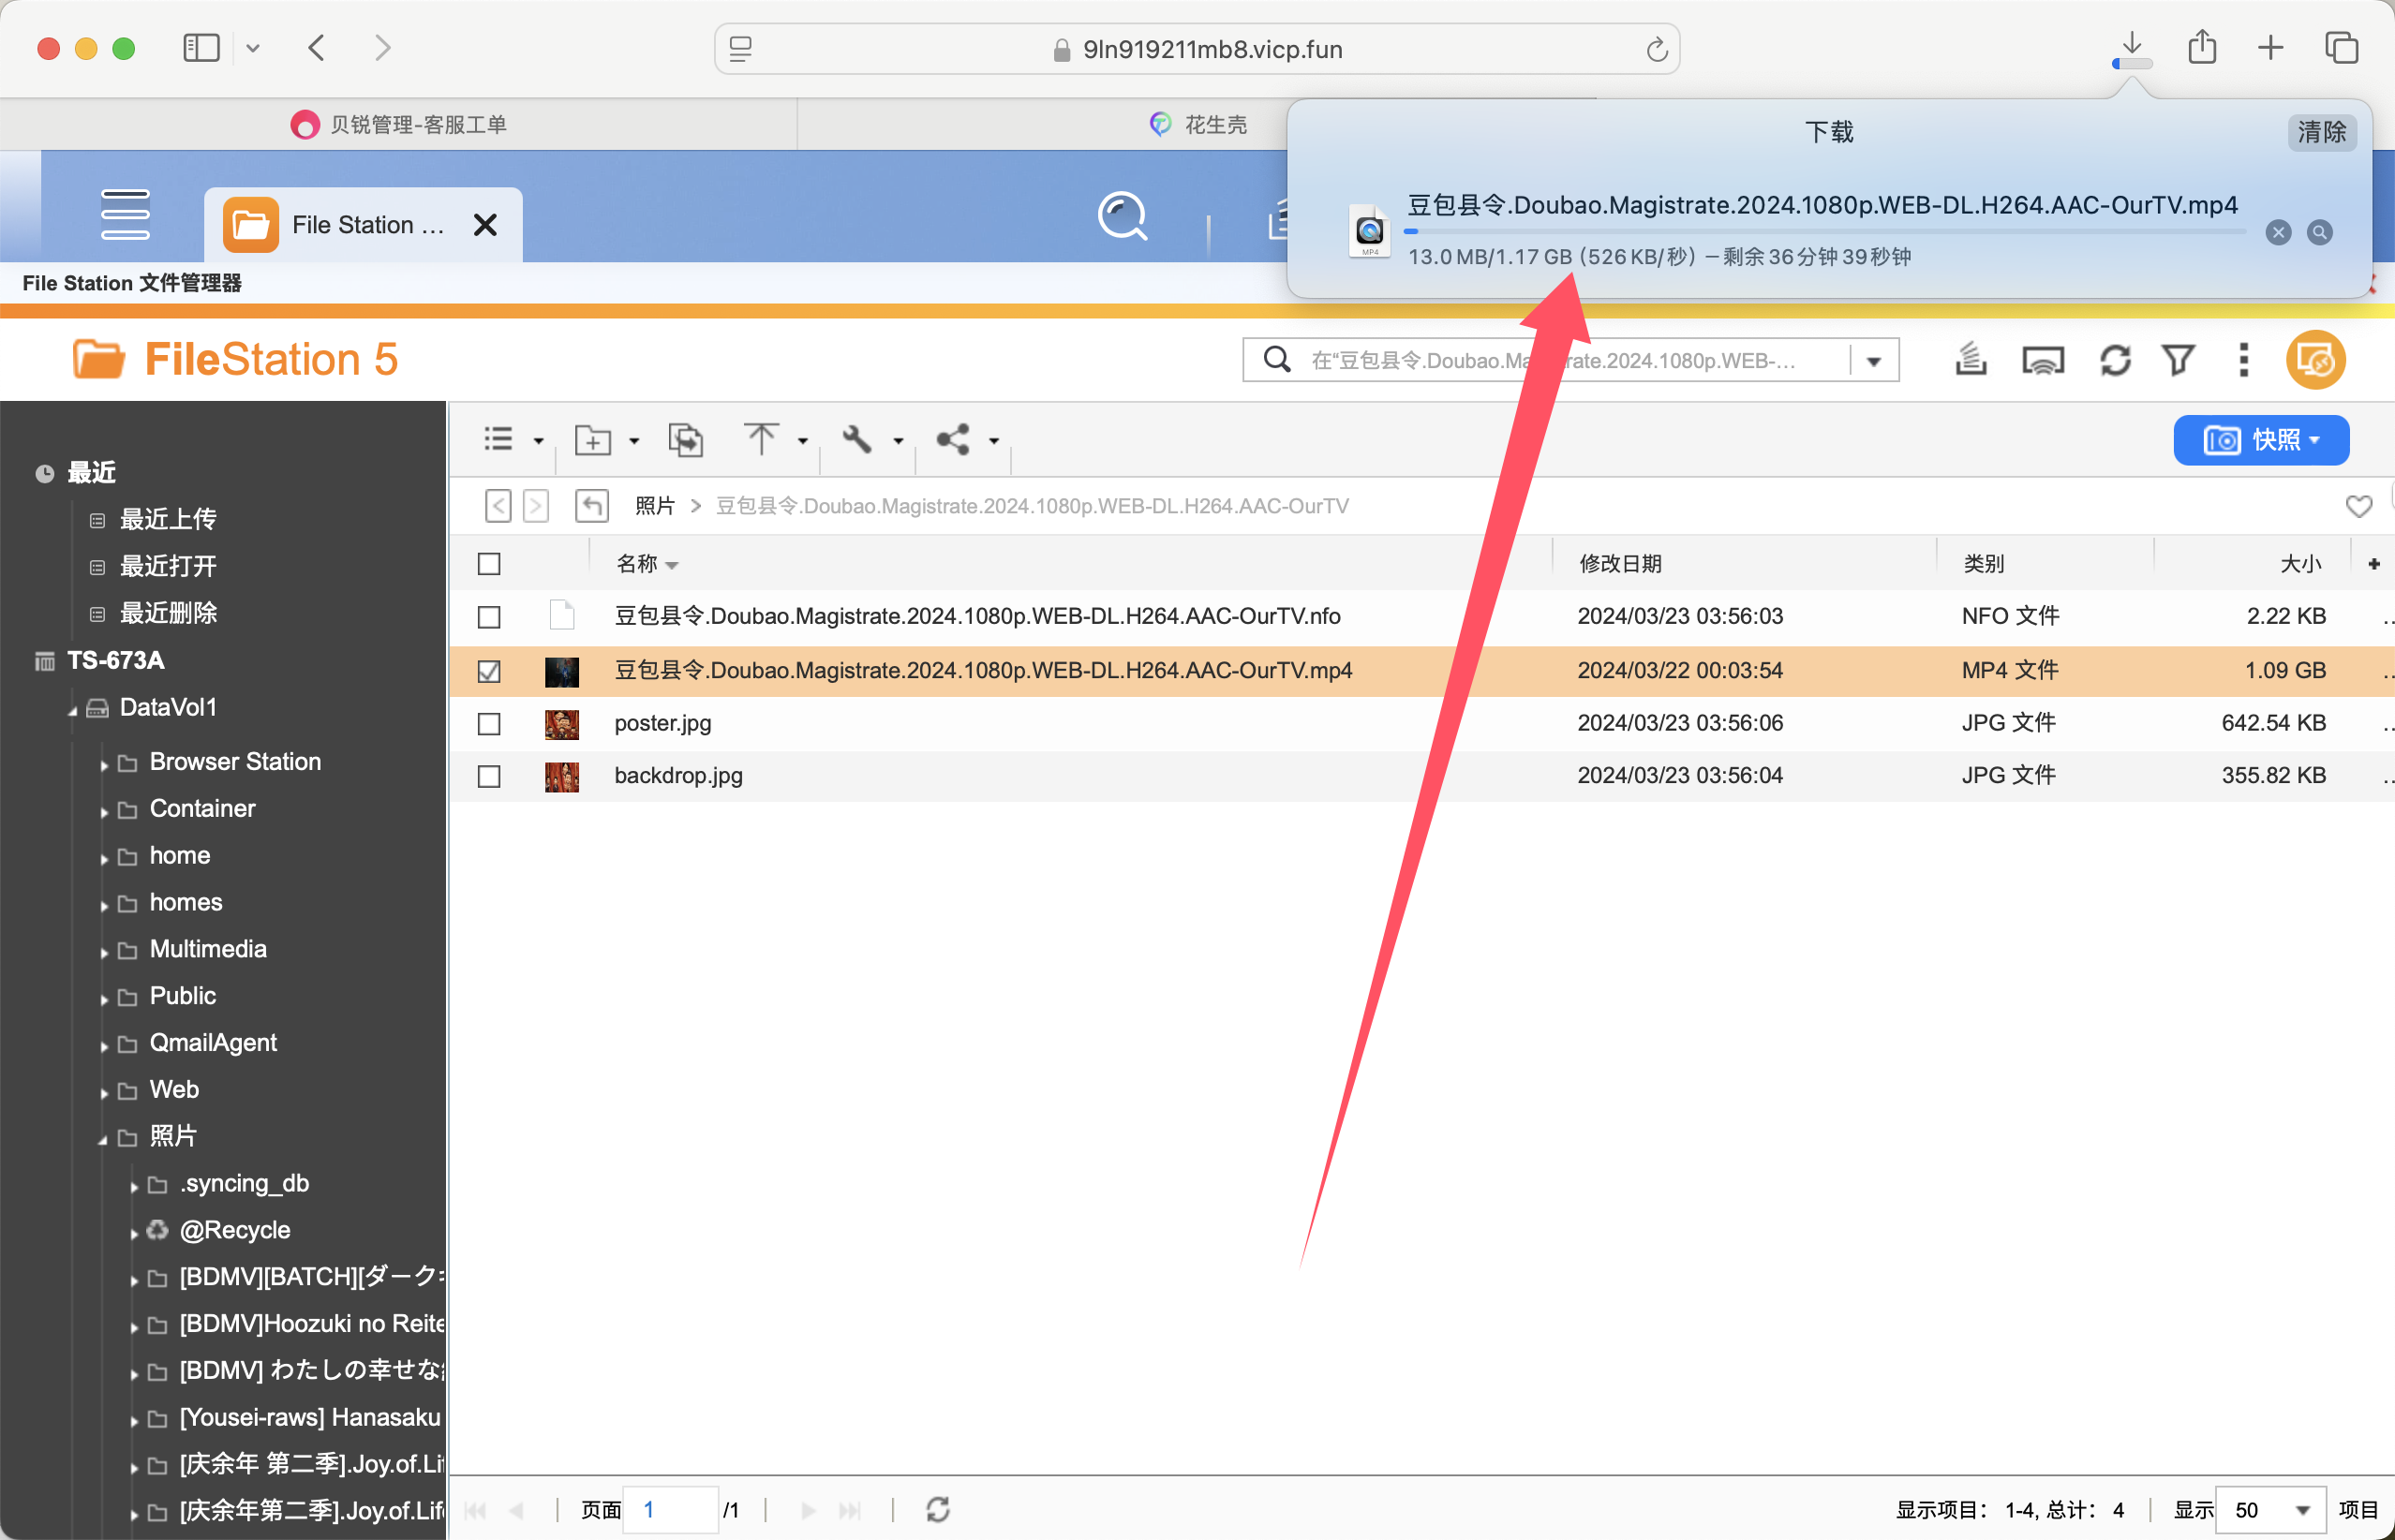
Task: Click the 照片 breadcrumb link
Action: pos(654,506)
